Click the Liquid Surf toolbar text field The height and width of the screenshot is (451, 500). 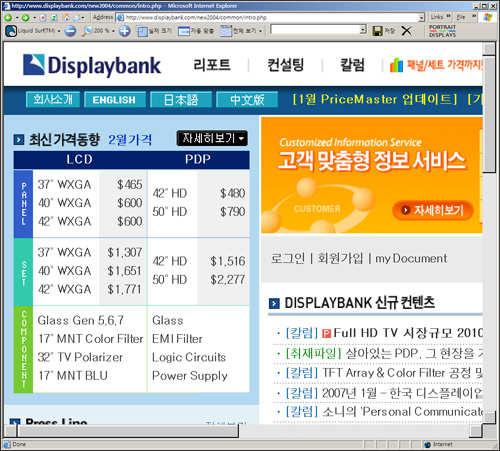315,30
